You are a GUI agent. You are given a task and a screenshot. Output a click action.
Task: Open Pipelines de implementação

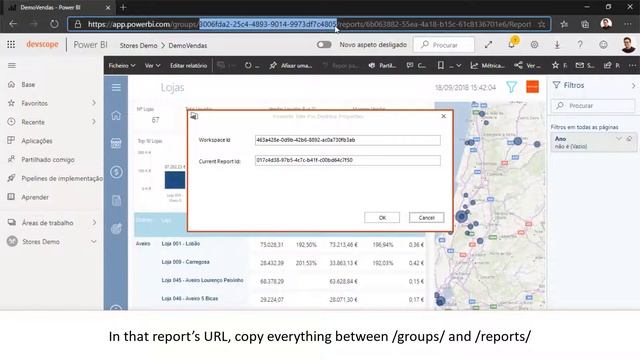click(x=62, y=178)
